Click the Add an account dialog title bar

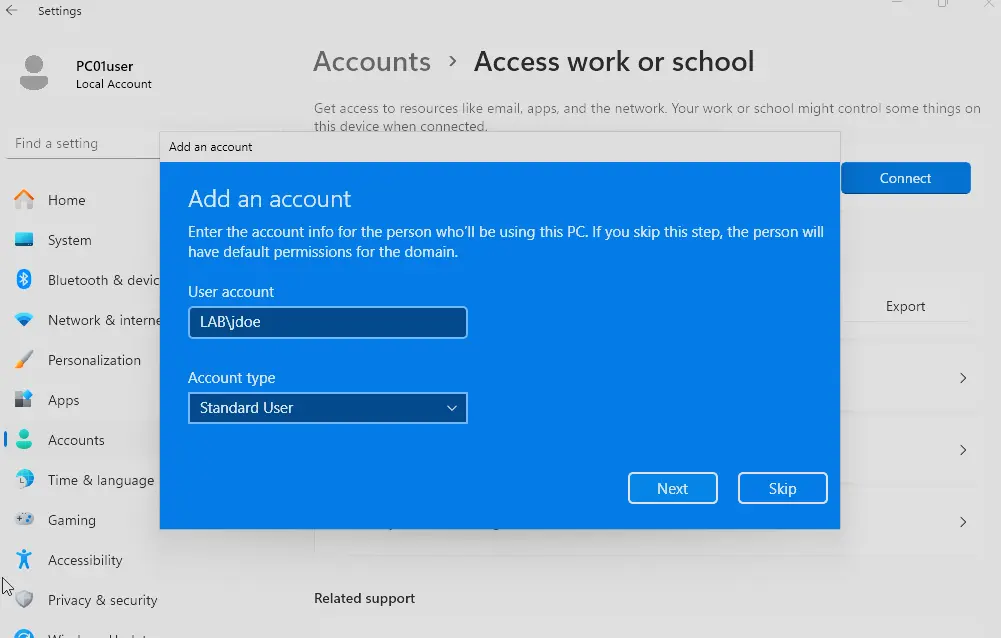coord(500,147)
